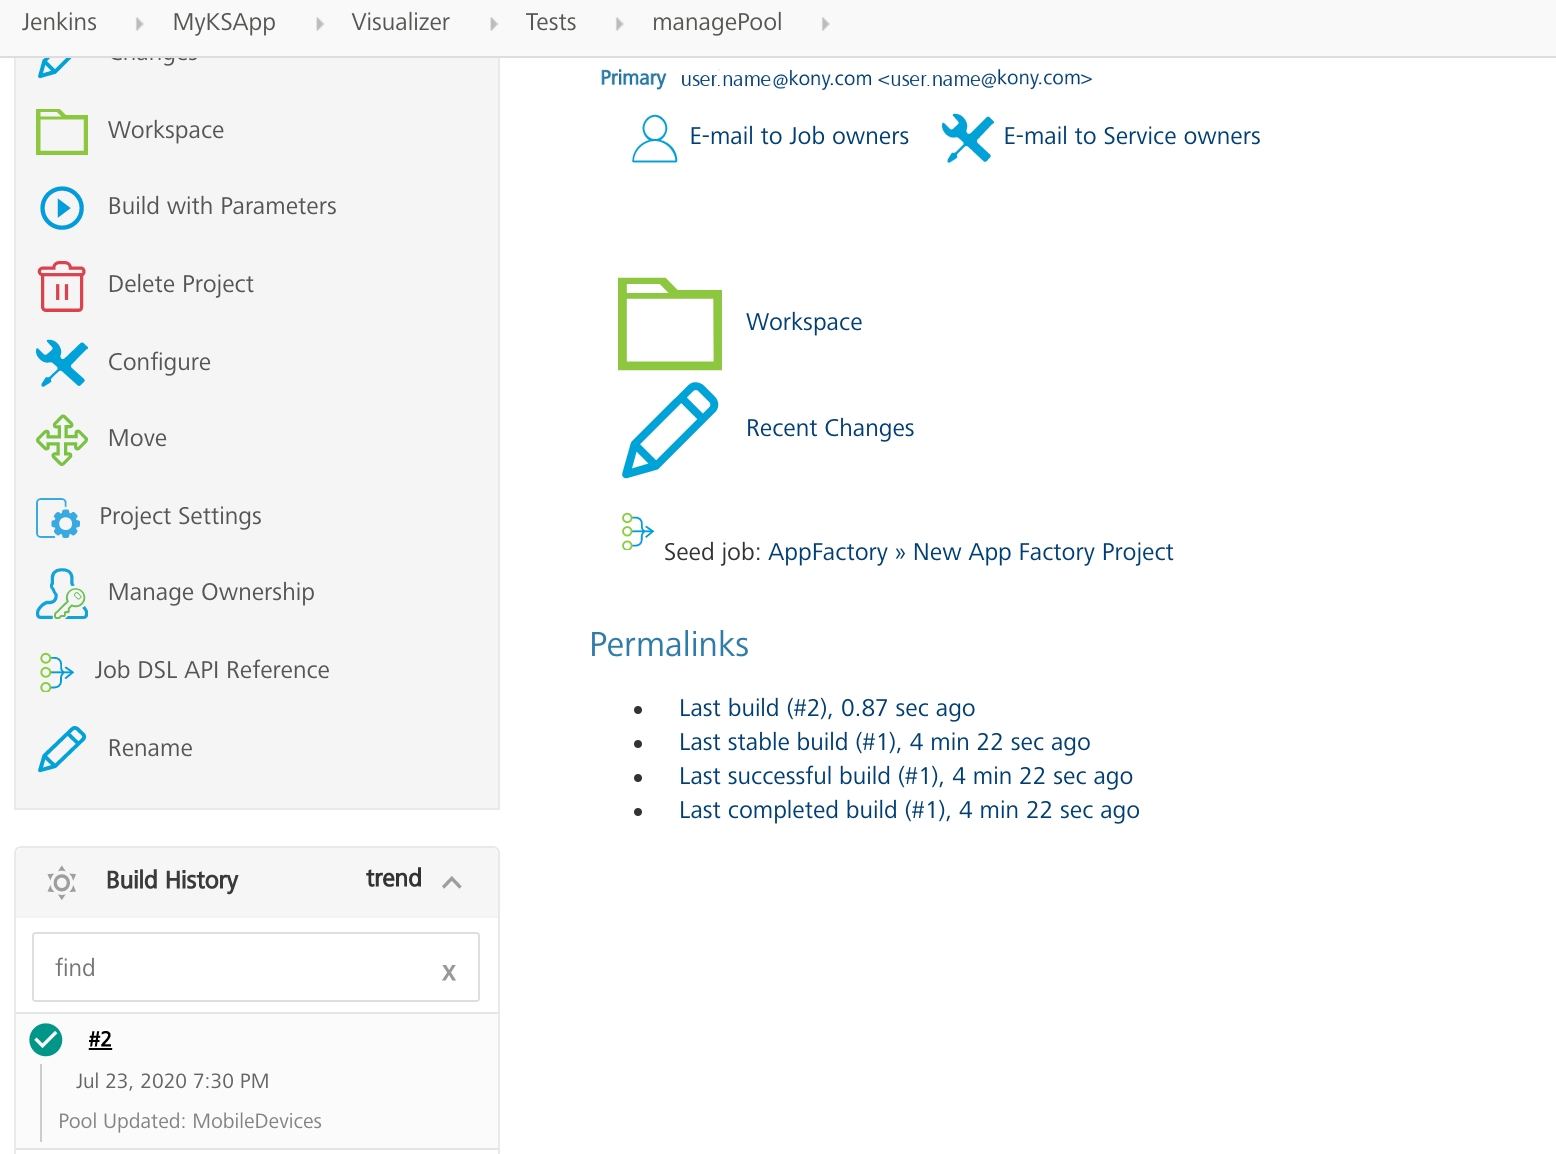Click the Job DSL API Reference icon
Image resolution: width=1556 pixels, height=1154 pixels.
pyautogui.click(x=56, y=672)
